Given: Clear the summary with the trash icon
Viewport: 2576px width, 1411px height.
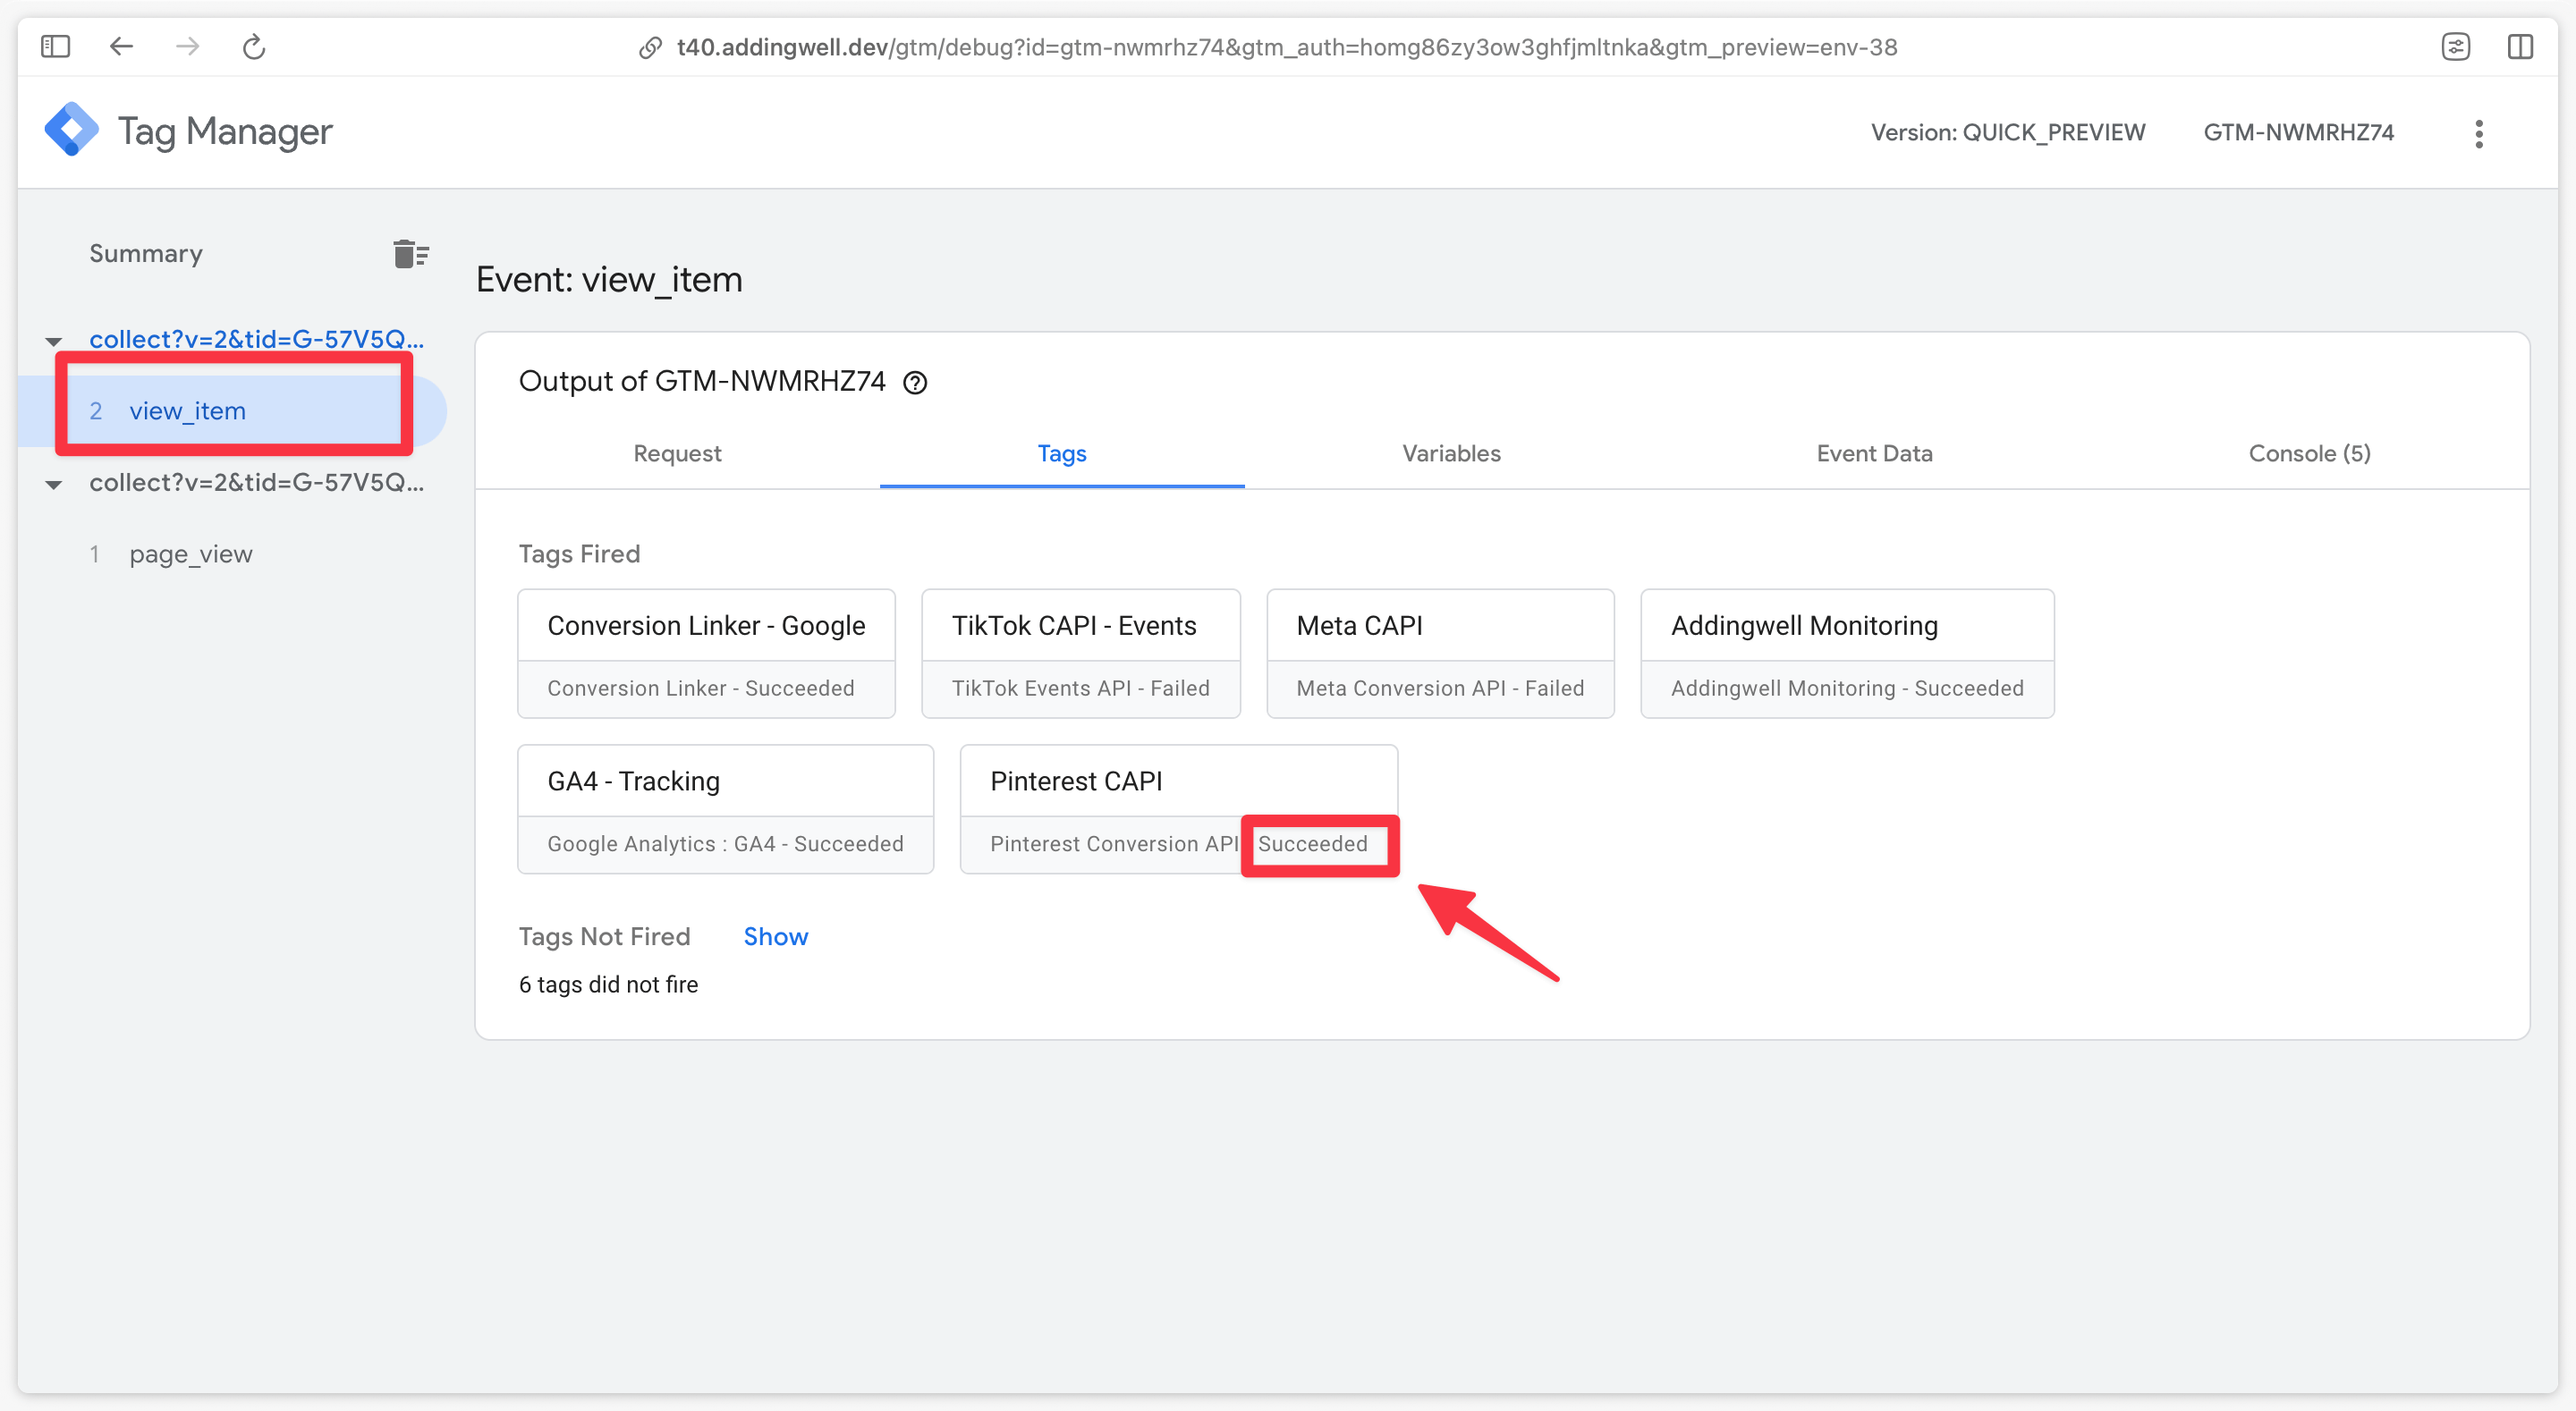Looking at the screenshot, I should pyautogui.click(x=410, y=254).
